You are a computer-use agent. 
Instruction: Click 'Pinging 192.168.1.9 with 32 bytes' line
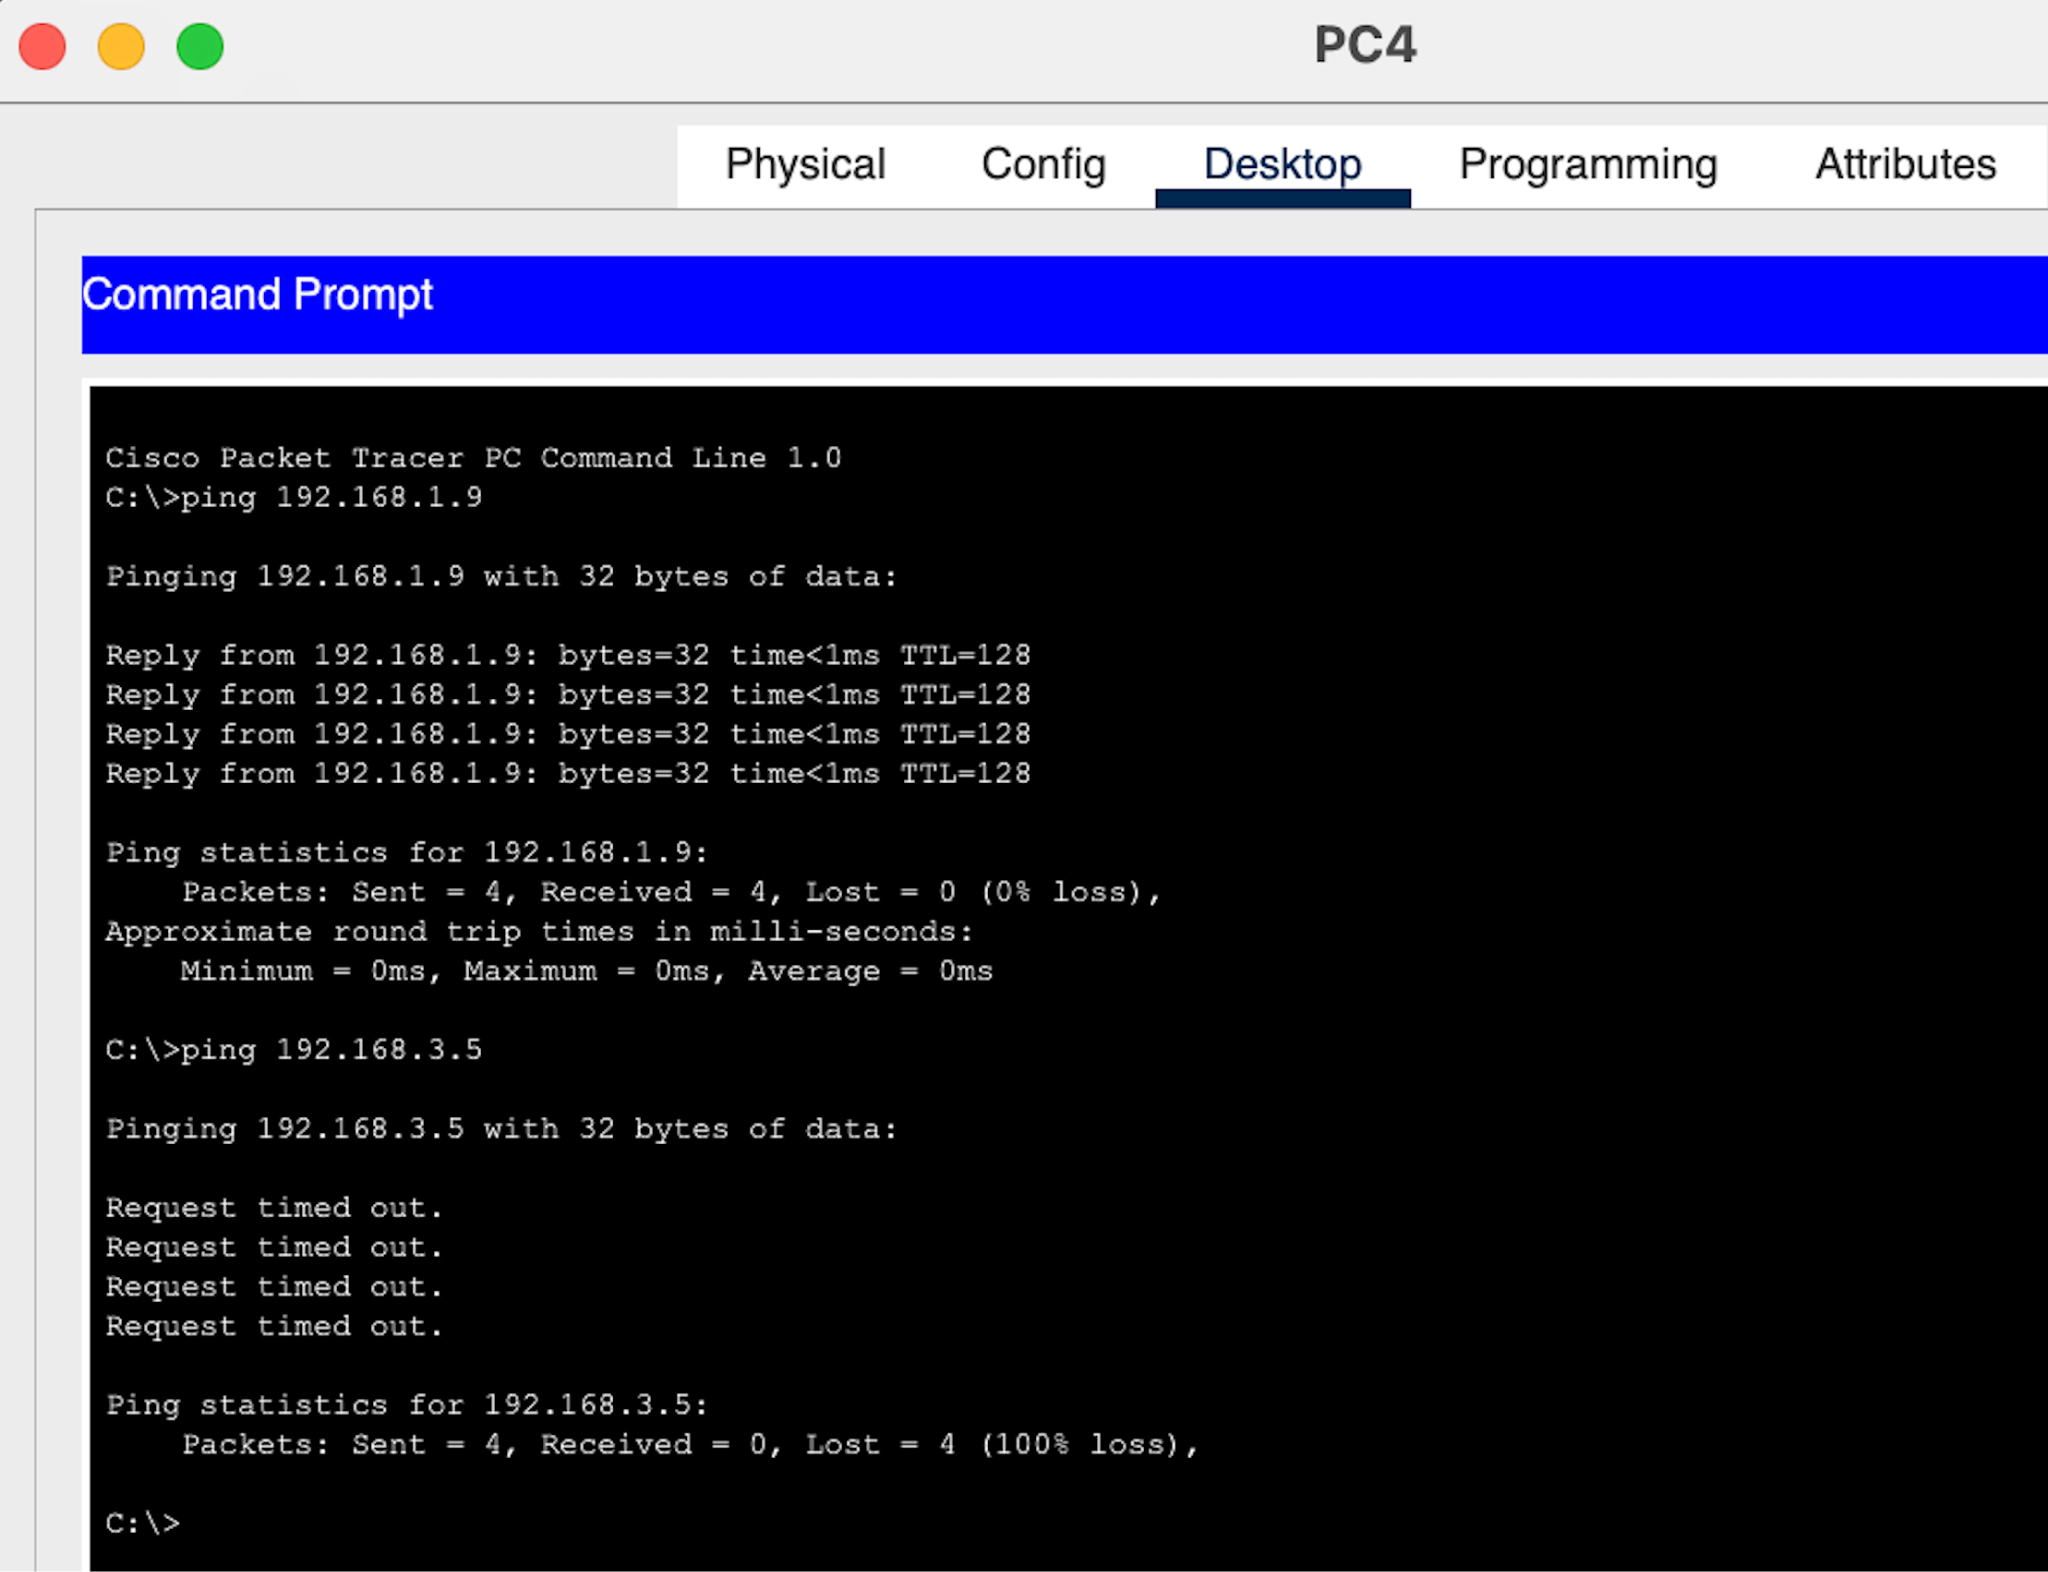[502, 576]
